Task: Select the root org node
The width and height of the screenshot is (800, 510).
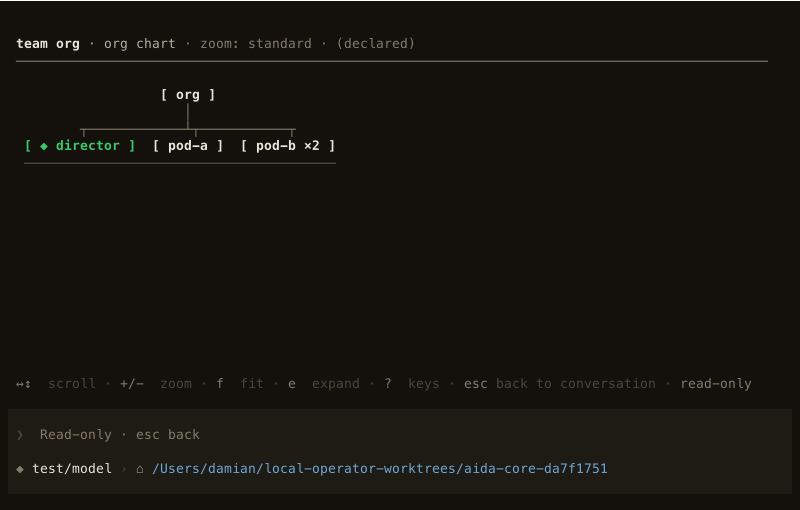Action: point(188,95)
